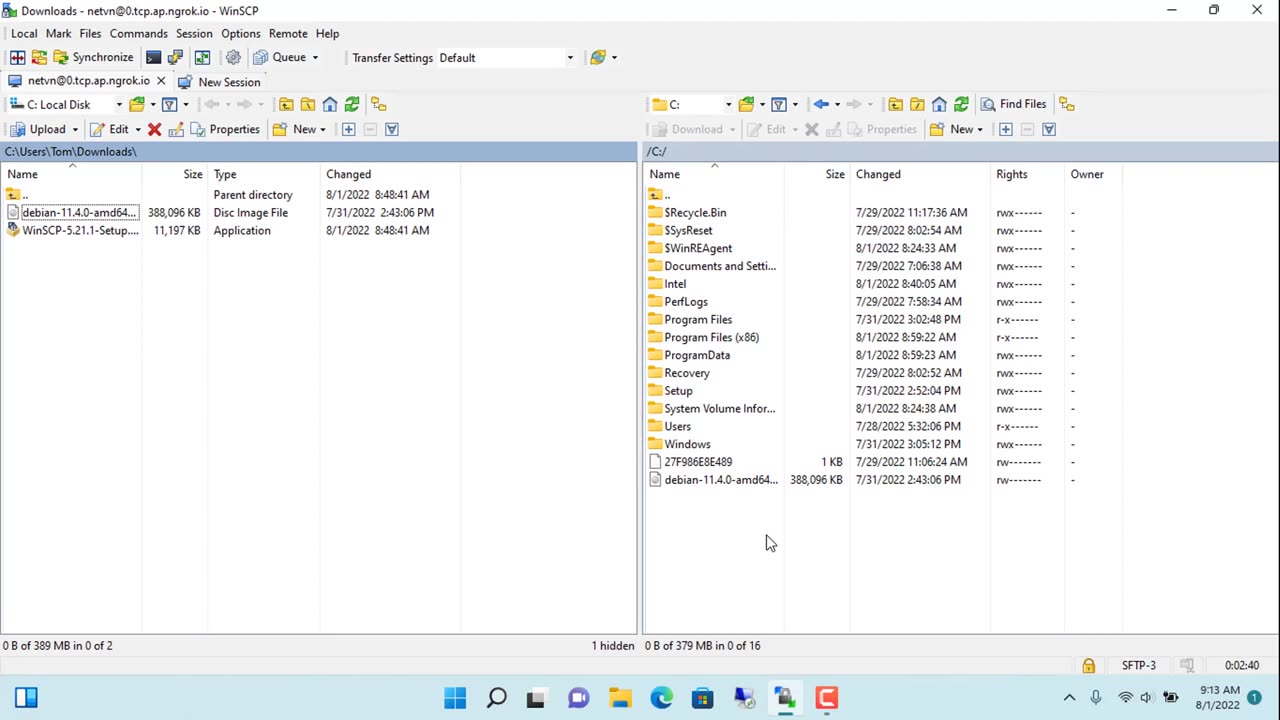Click the local Properties button
The image size is (1280, 720).
tap(225, 129)
